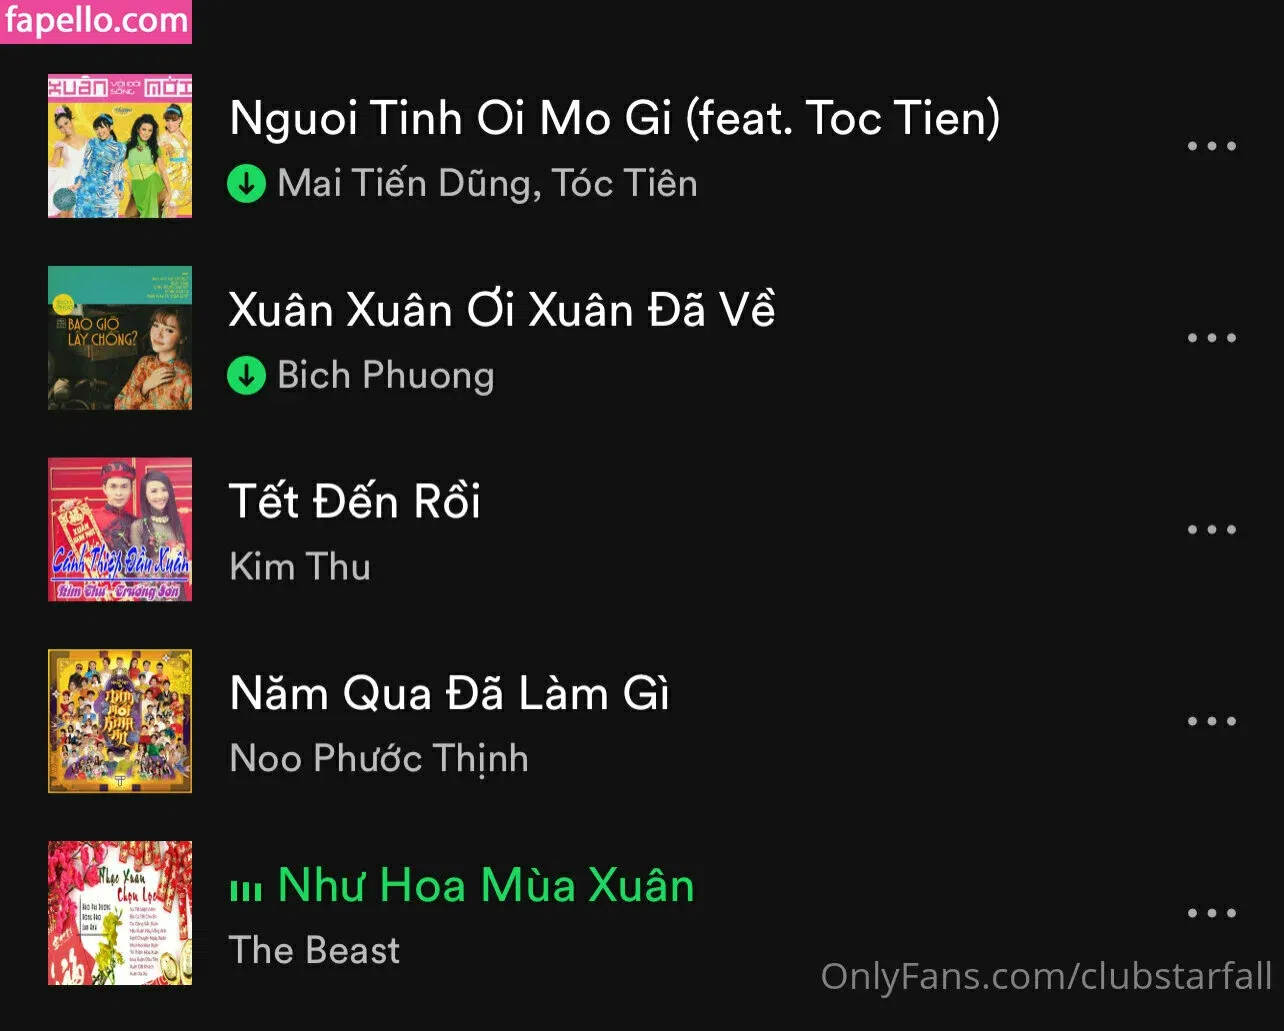Screen dimensions: 1284x1031
Task: Click the now-playing equalizer icon
Action: tap(246, 889)
